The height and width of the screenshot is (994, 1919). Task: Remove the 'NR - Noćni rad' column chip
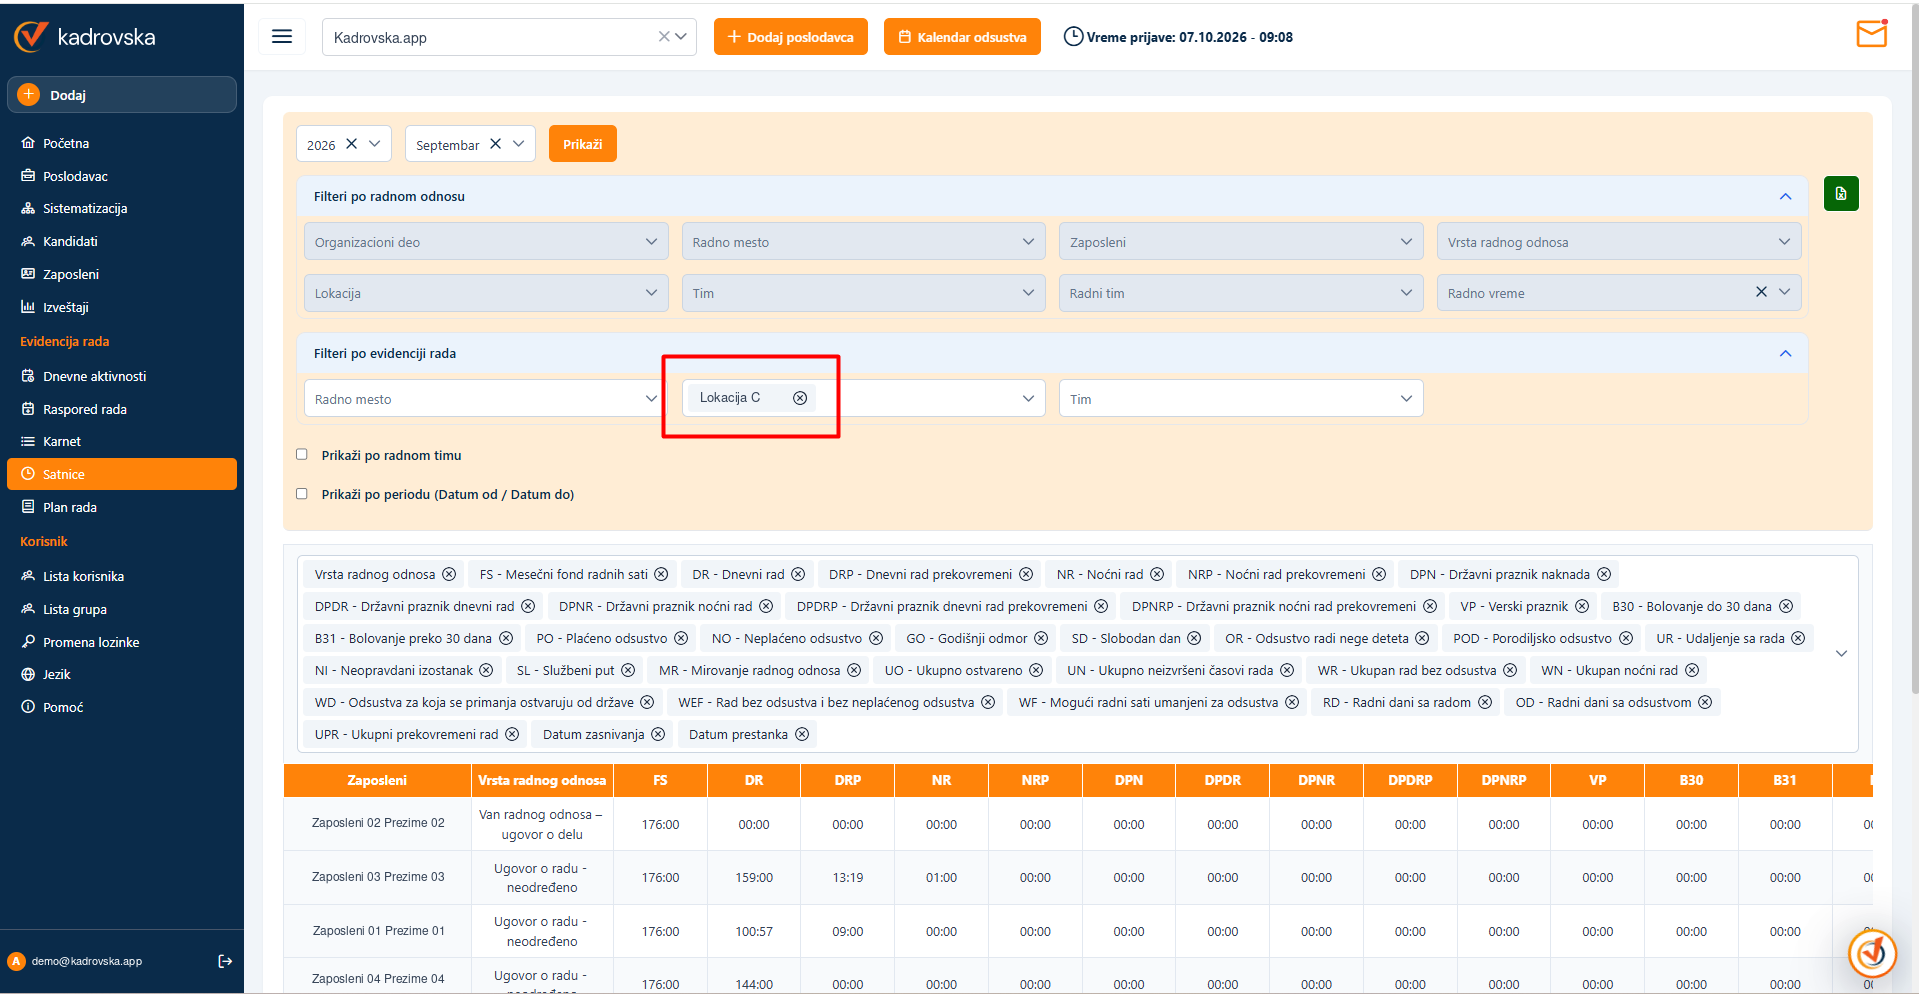pyautogui.click(x=1157, y=574)
